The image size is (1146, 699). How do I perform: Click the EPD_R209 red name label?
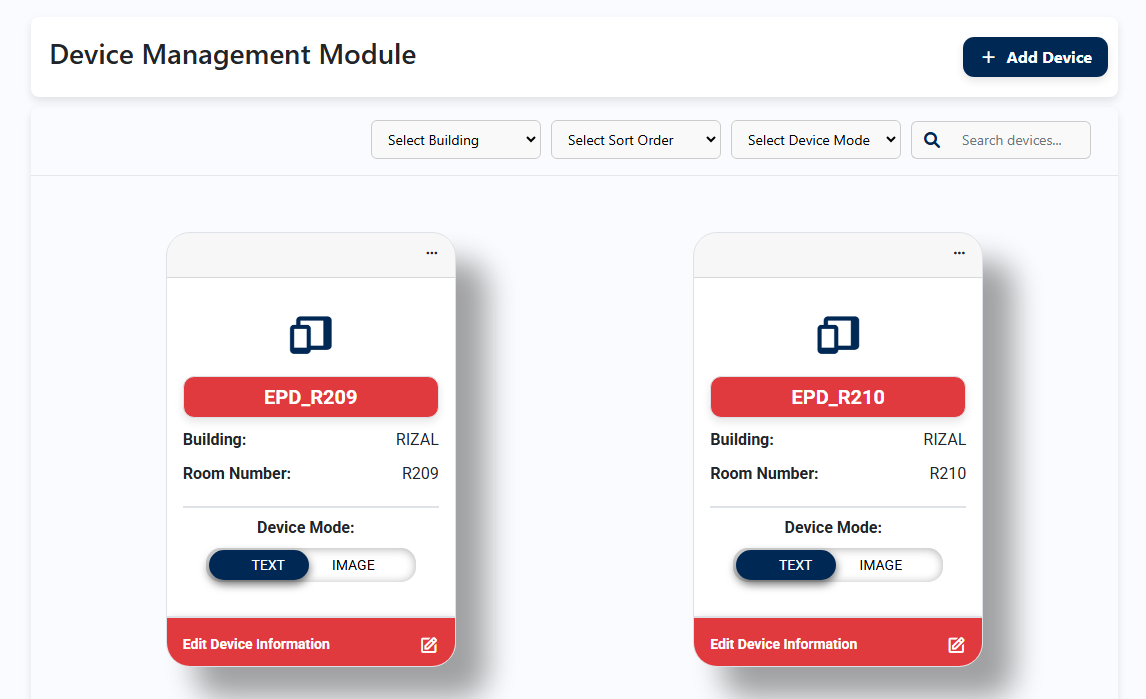[311, 397]
